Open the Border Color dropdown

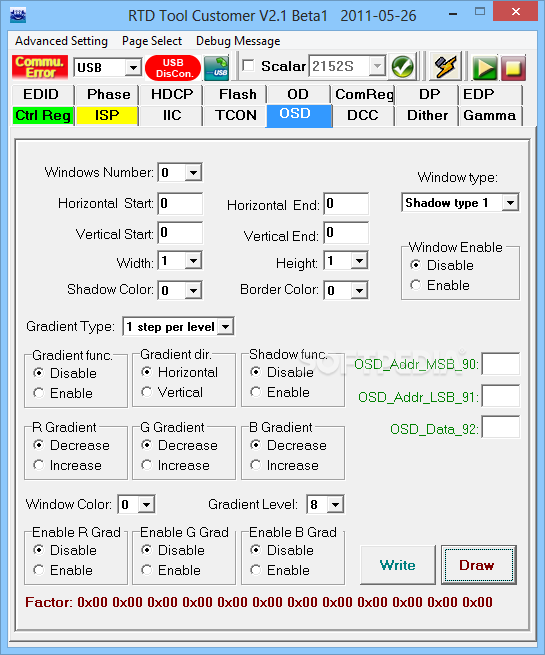point(359,290)
